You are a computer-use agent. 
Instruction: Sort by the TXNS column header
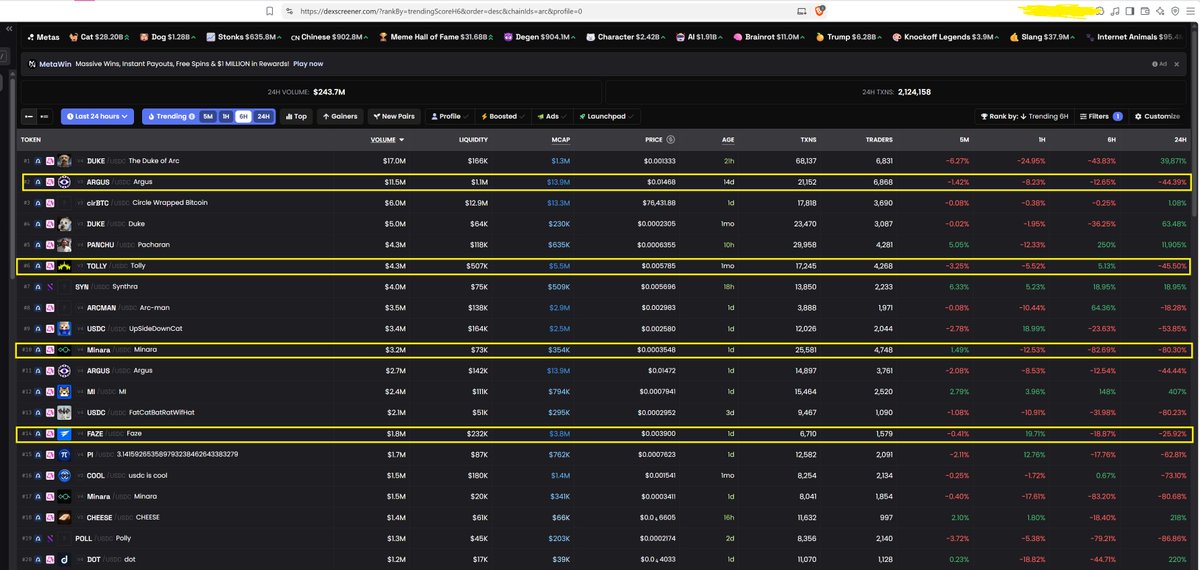coord(808,140)
